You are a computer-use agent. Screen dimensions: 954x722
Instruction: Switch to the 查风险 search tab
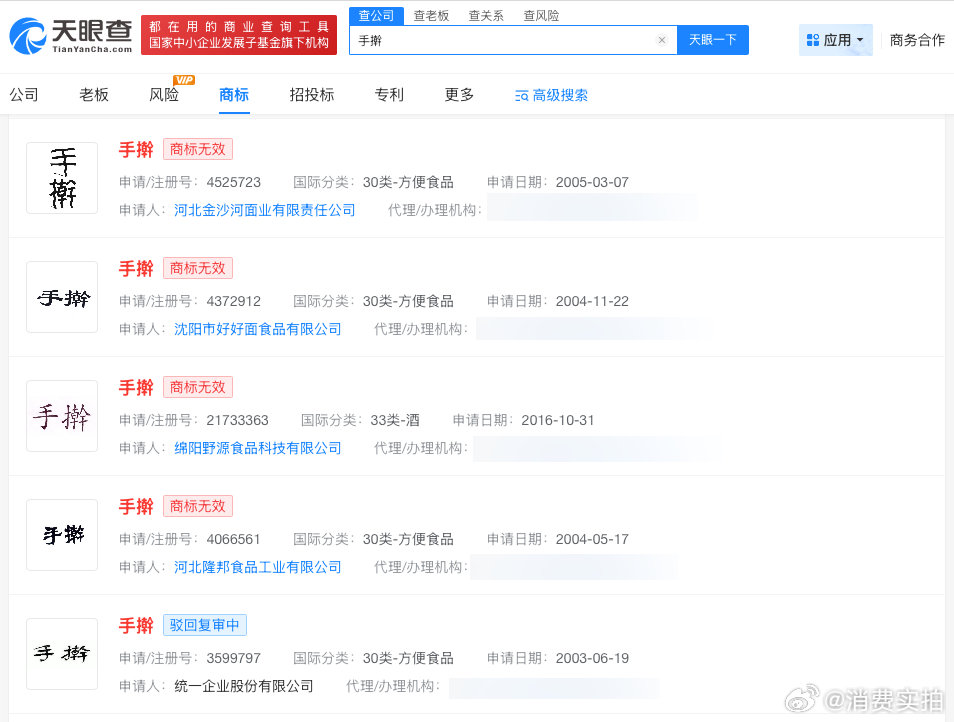click(x=541, y=16)
